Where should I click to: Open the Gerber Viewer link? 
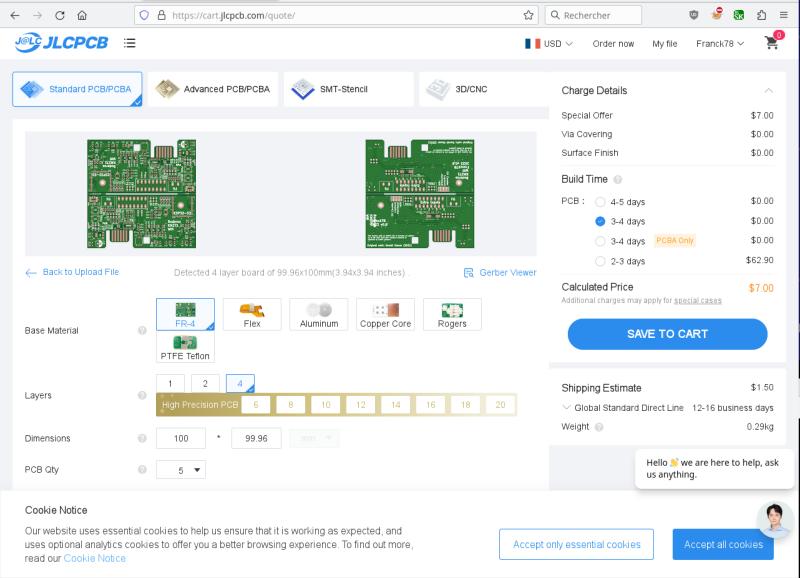[500, 273]
